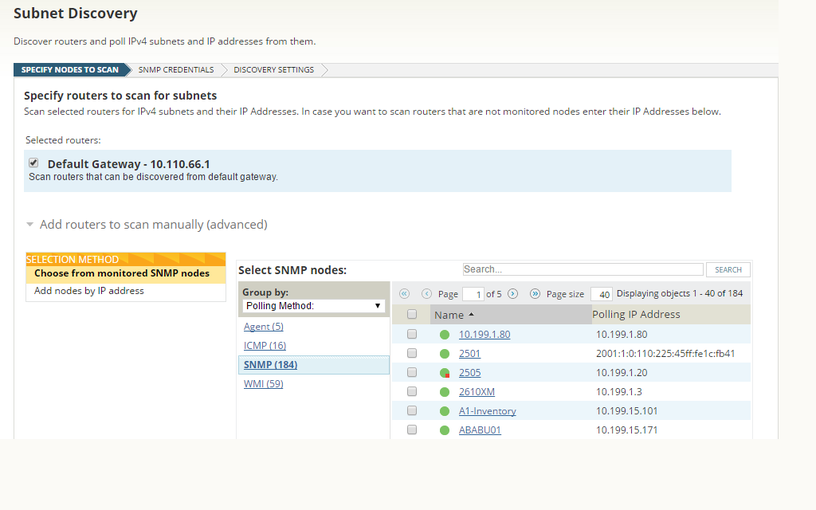Image resolution: width=816 pixels, height=510 pixels.
Task: Click IP address 10.199.1.3
Action: pyautogui.click(x=619, y=392)
